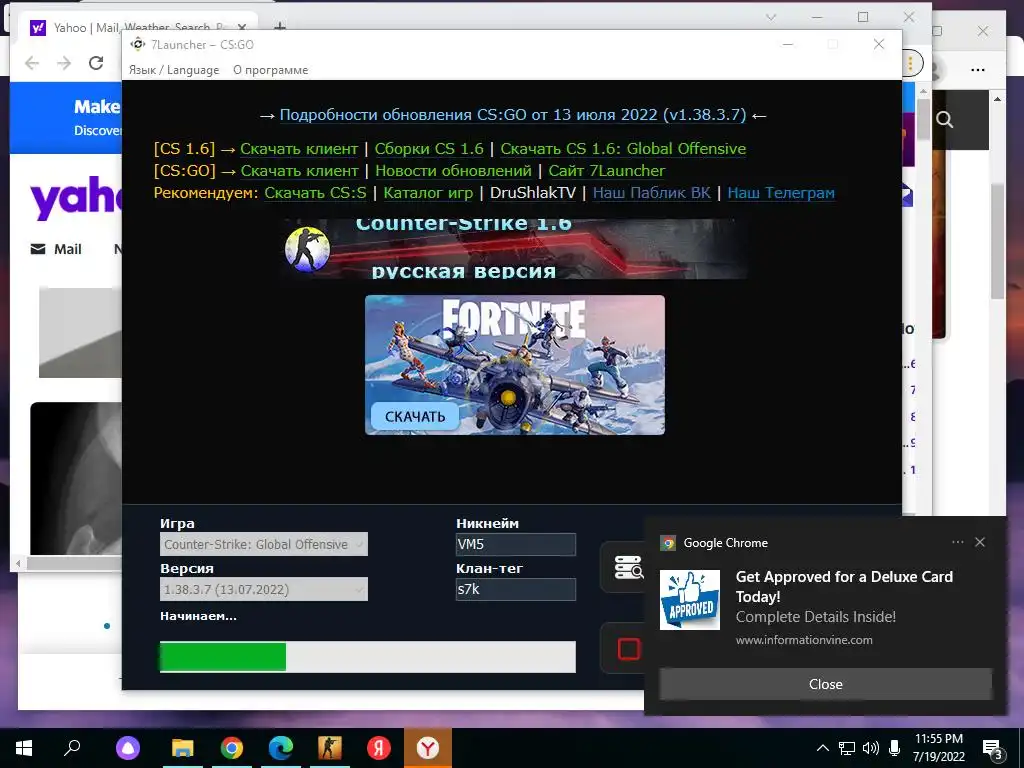Viewport: 1024px width, 768px height.
Task: Open the Каталог игр link
Action: 428,193
